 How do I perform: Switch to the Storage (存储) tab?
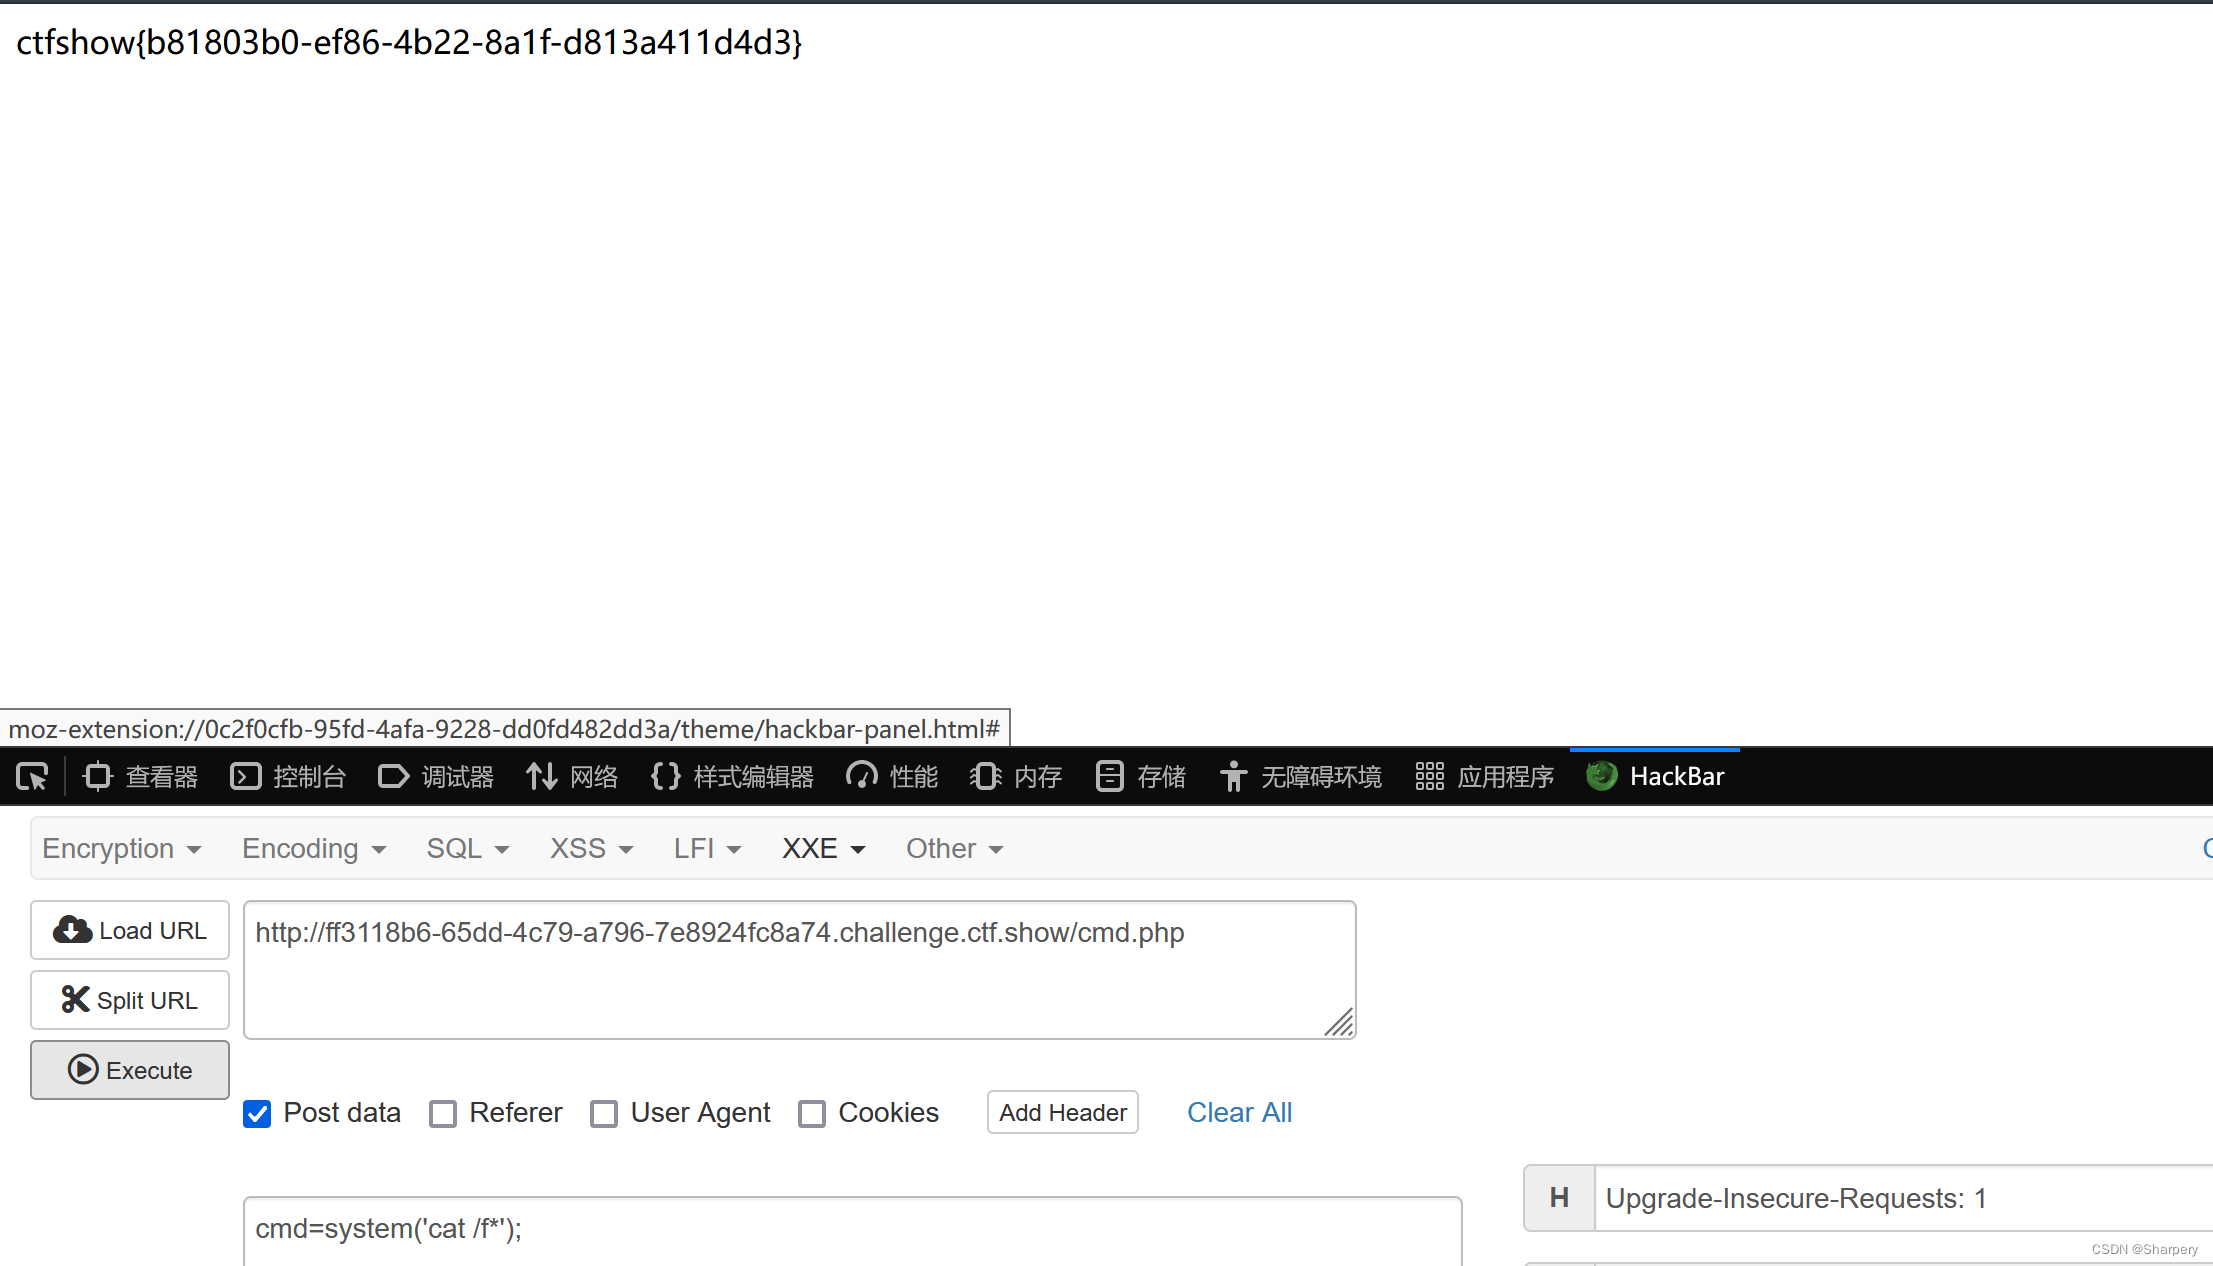pyautogui.click(x=1141, y=777)
